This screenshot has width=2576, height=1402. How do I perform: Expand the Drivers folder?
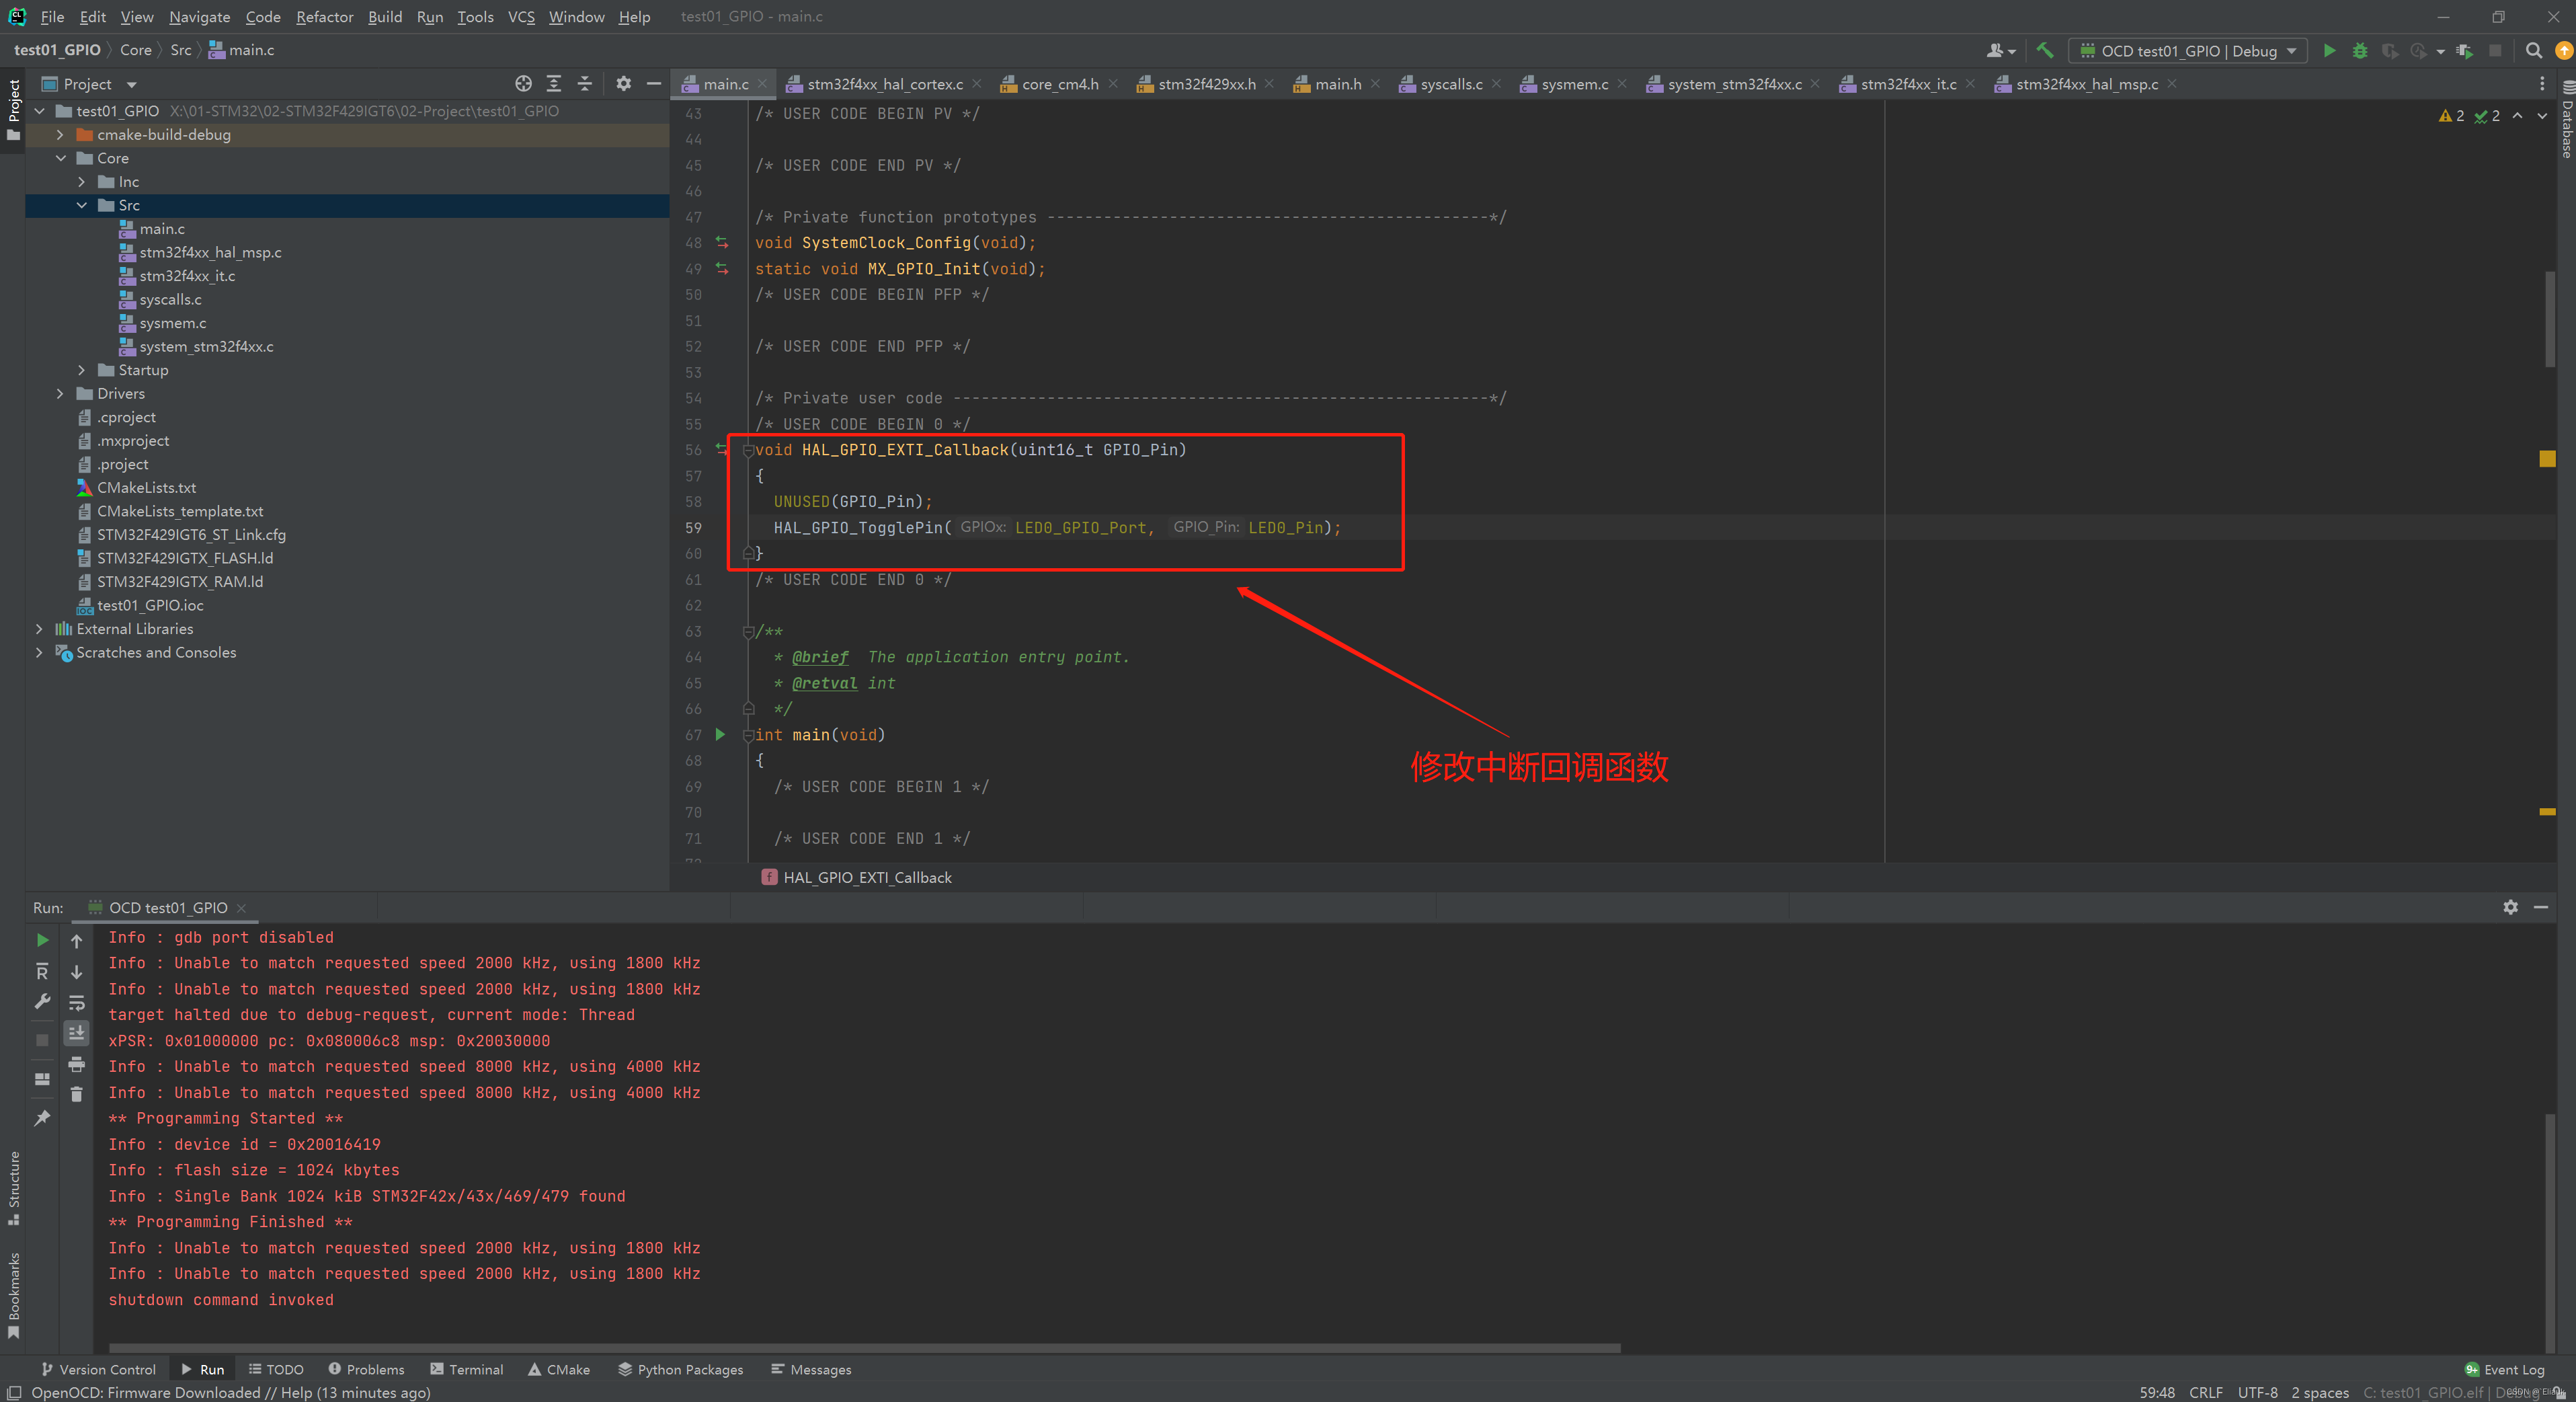coord(60,394)
